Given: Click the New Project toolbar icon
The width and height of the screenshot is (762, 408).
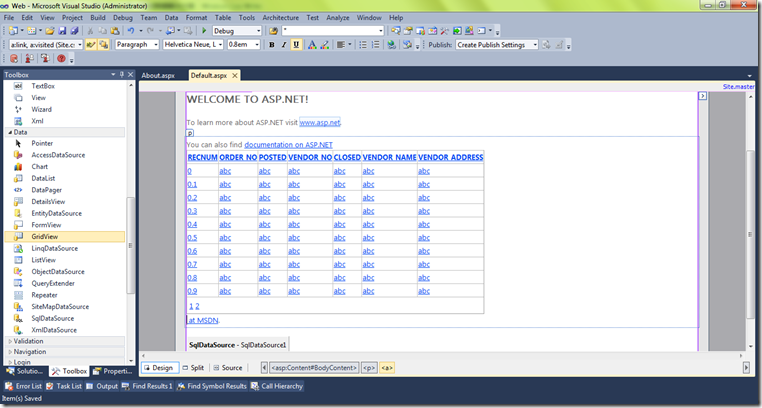Looking at the screenshot, I should point(13,31).
